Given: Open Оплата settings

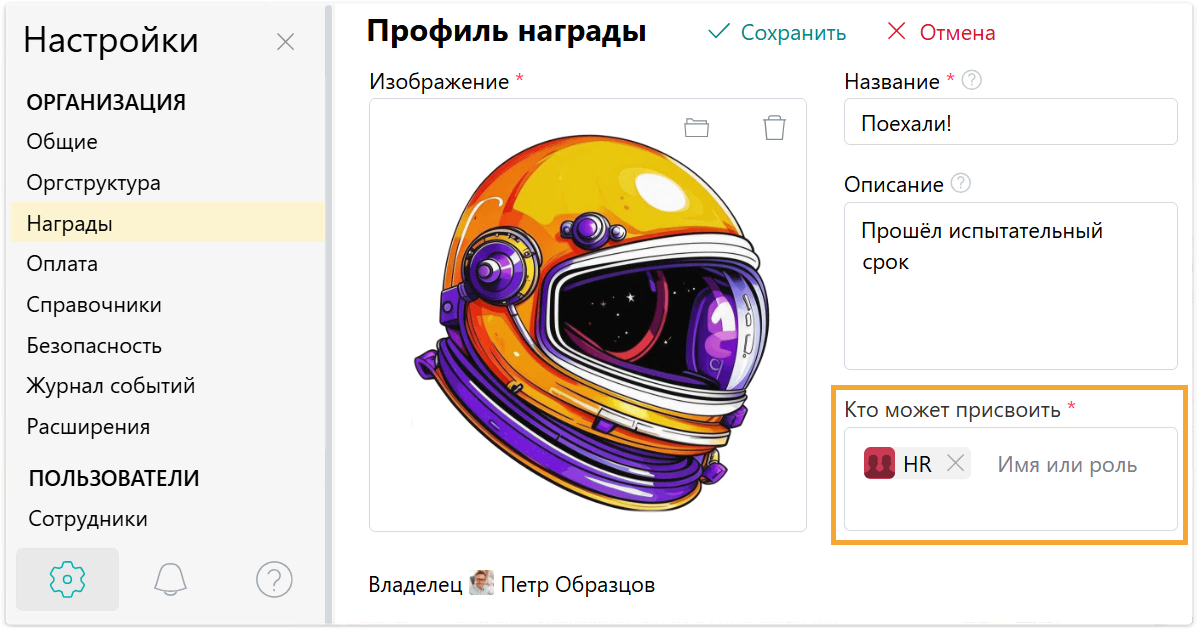Looking at the screenshot, I should [x=62, y=264].
